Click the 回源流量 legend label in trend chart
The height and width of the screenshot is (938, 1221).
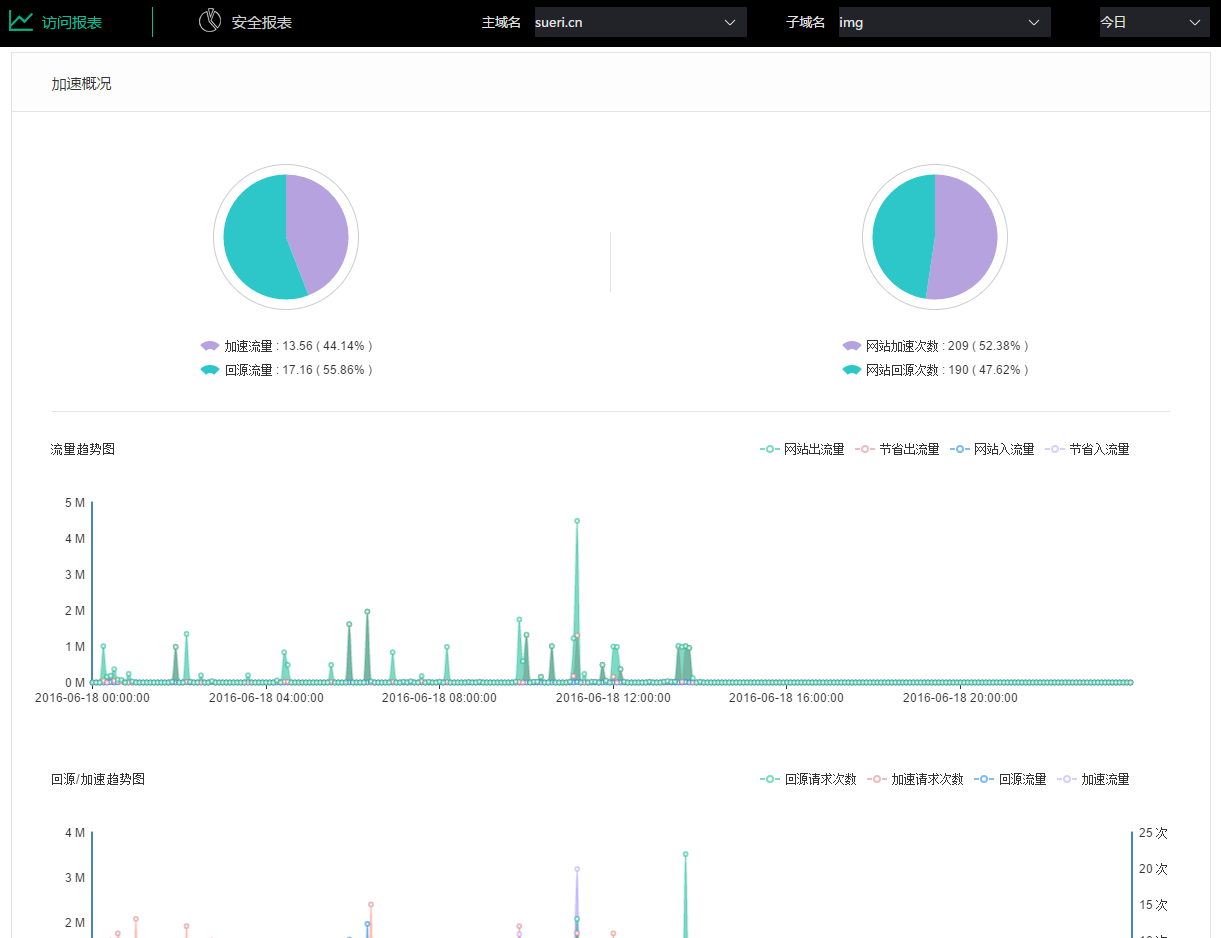1022,779
